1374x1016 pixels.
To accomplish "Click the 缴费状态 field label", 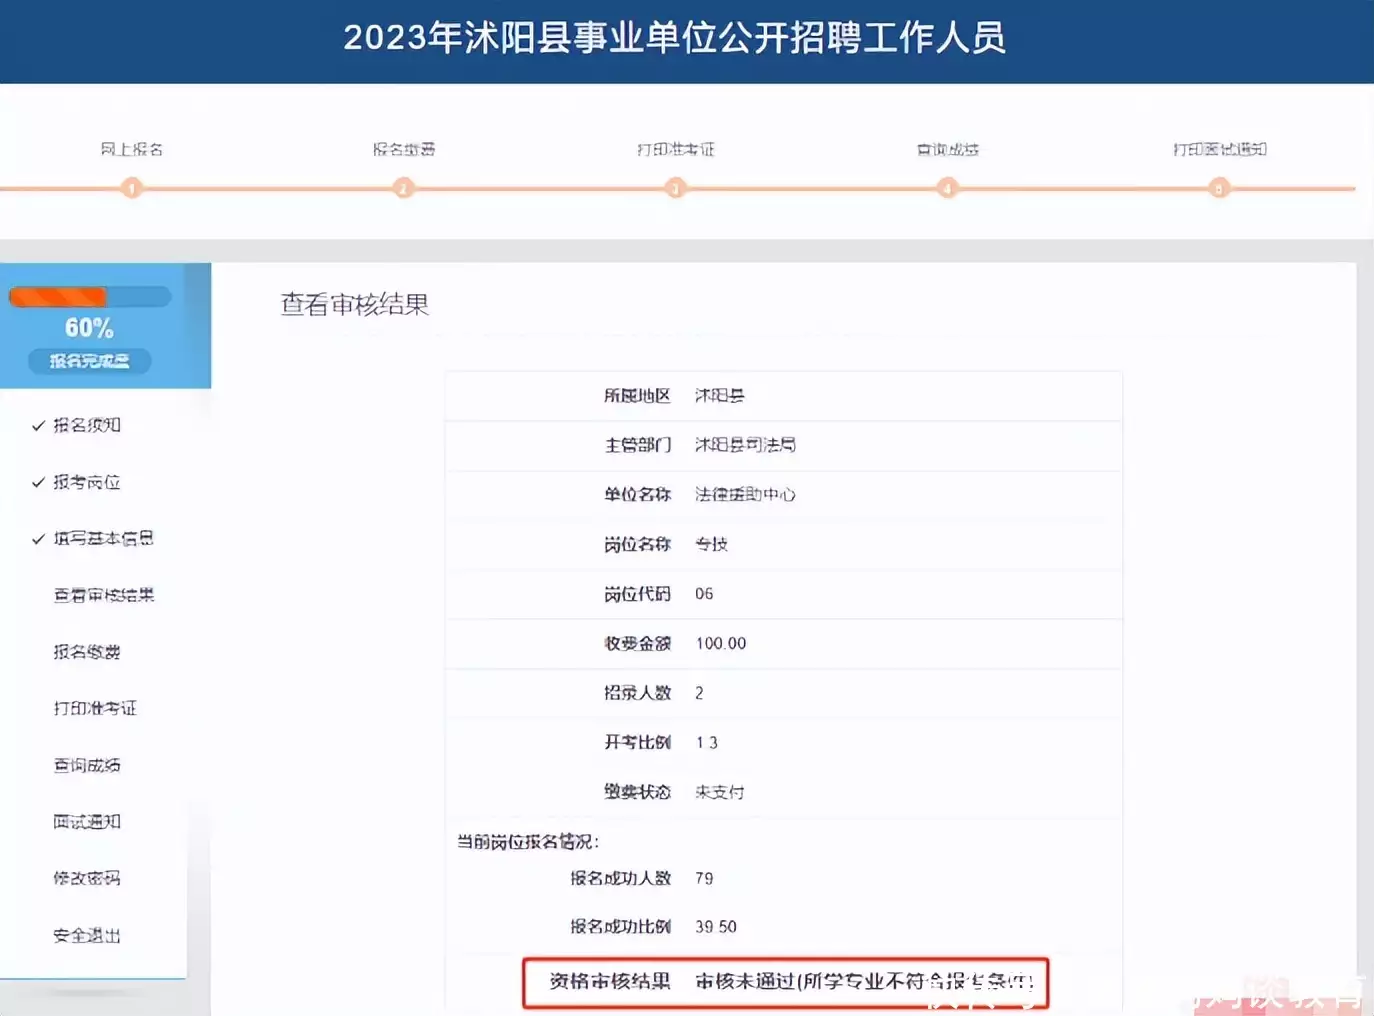I will (637, 792).
